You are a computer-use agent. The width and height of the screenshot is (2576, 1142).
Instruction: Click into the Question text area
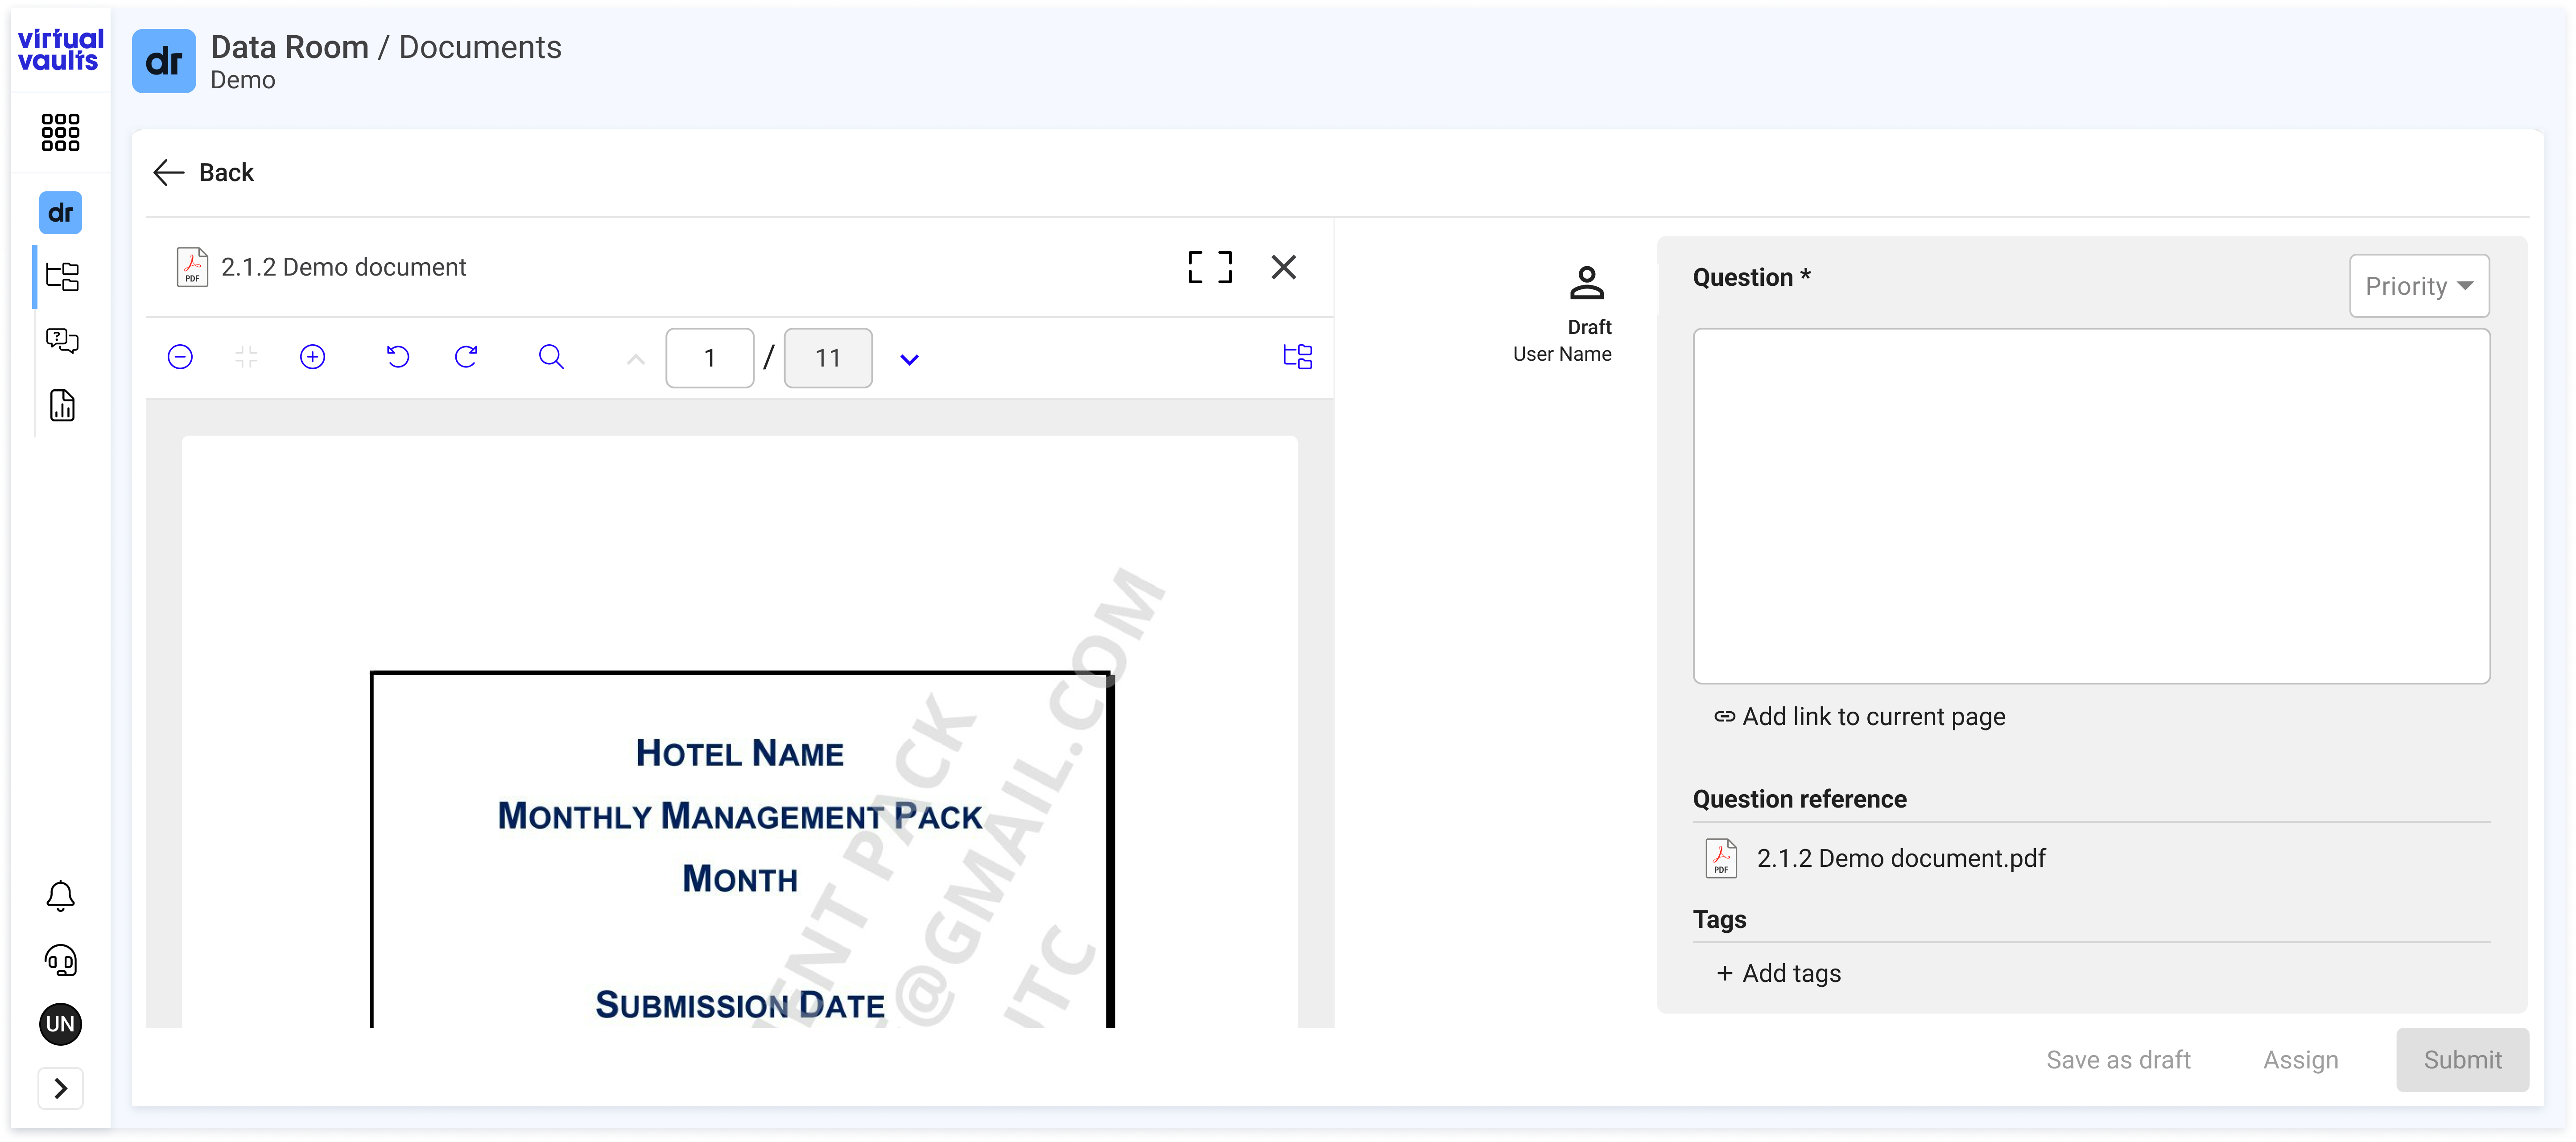[2091, 506]
